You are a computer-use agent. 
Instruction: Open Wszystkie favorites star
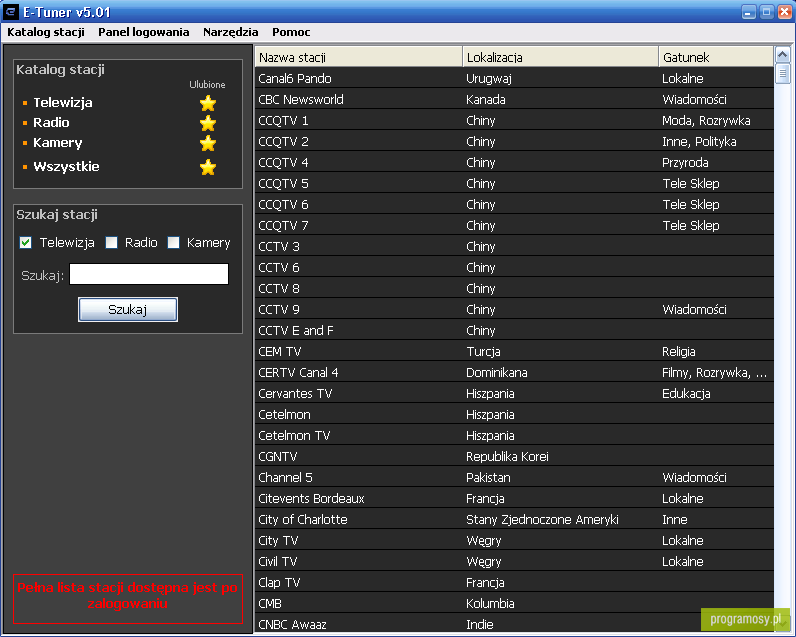[208, 167]
